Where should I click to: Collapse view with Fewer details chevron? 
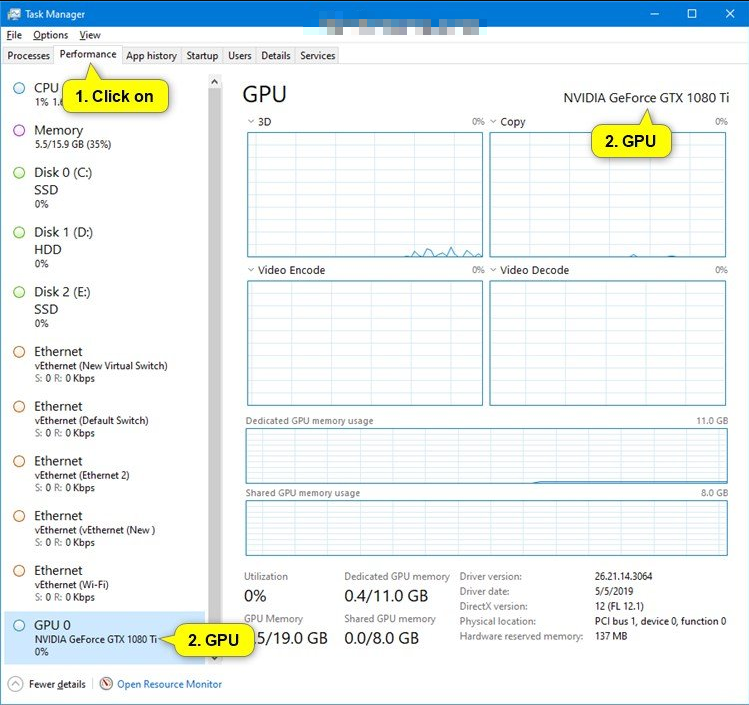click(16, 684)
